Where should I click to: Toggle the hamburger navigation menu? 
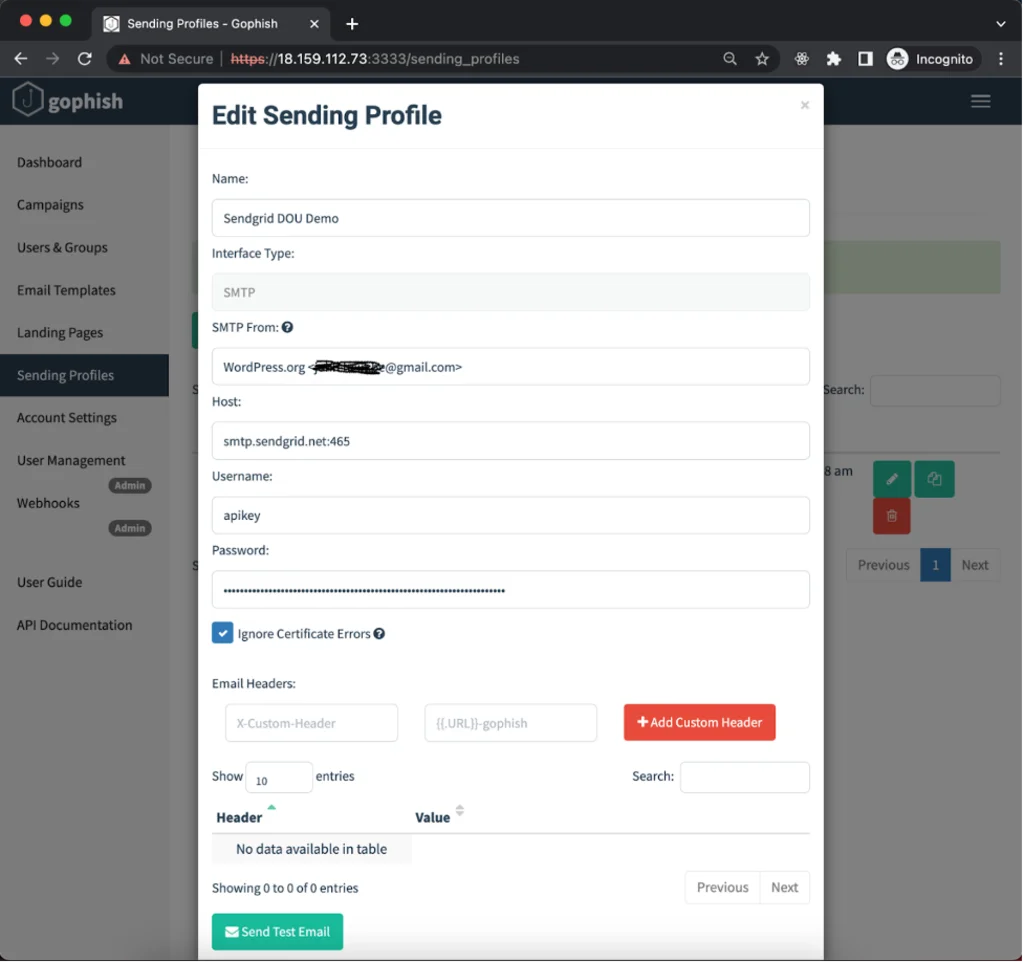click(980, 101)
